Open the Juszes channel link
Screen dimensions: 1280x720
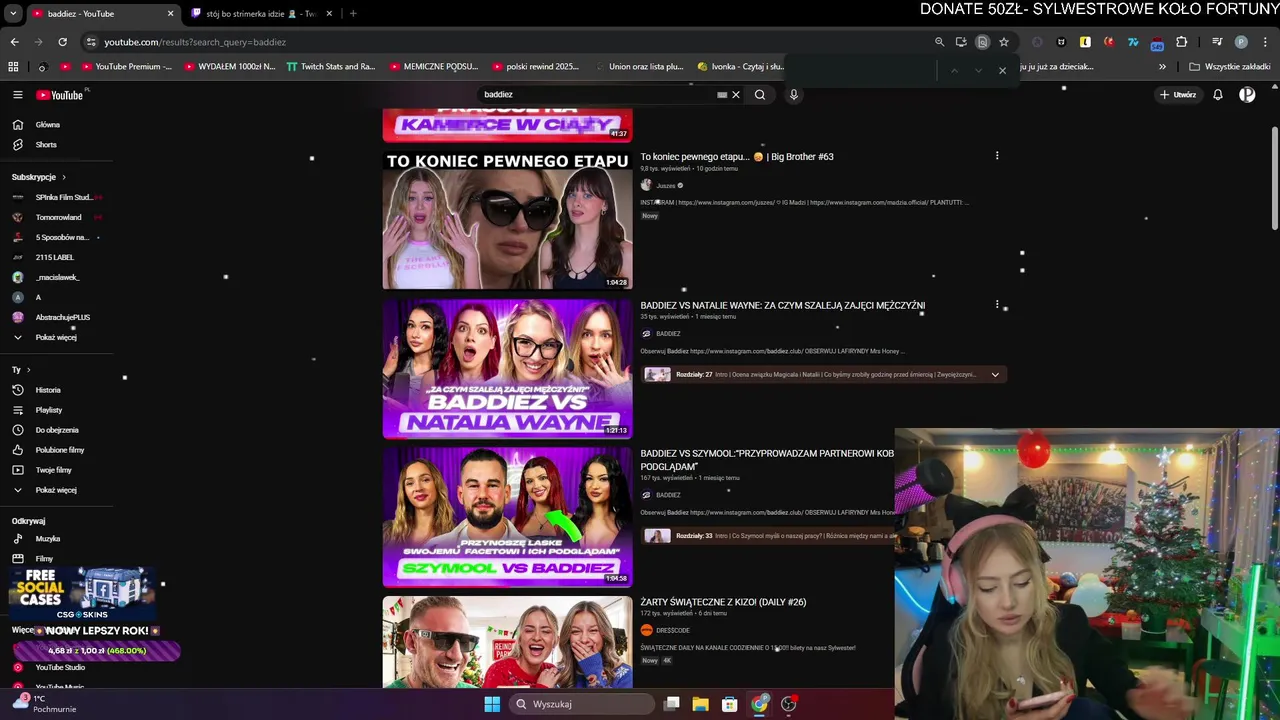(666, 185)
